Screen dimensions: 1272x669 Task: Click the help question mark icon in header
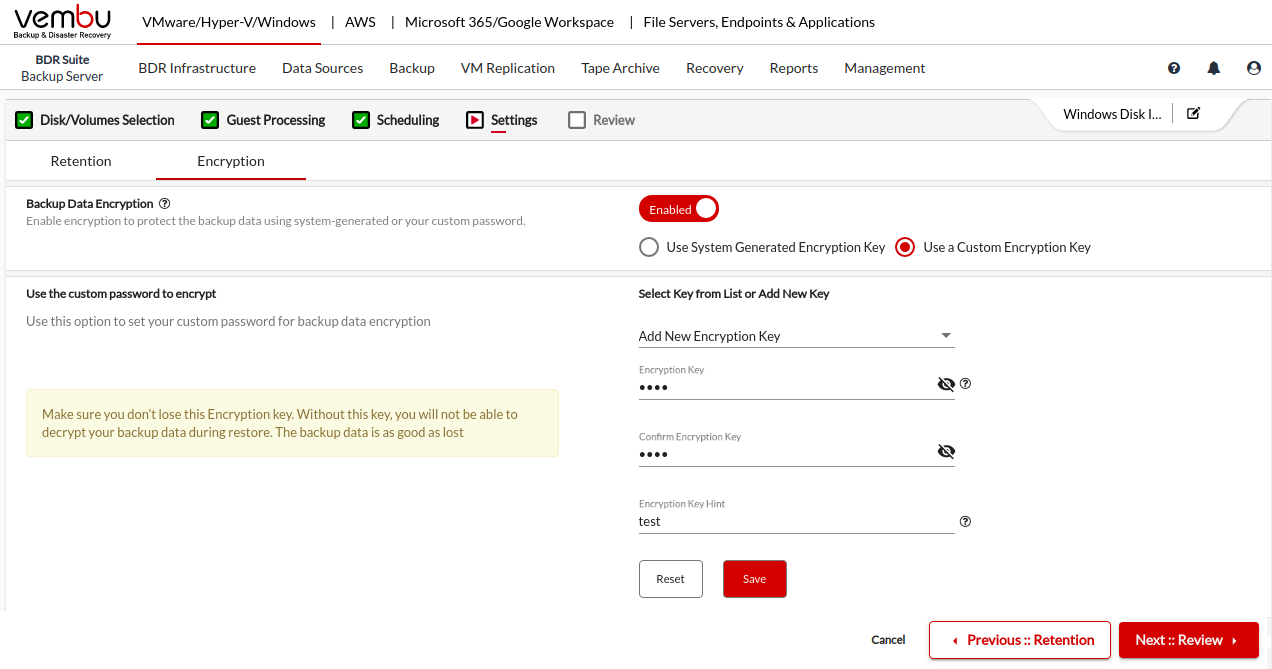[x=1174, y=68]
